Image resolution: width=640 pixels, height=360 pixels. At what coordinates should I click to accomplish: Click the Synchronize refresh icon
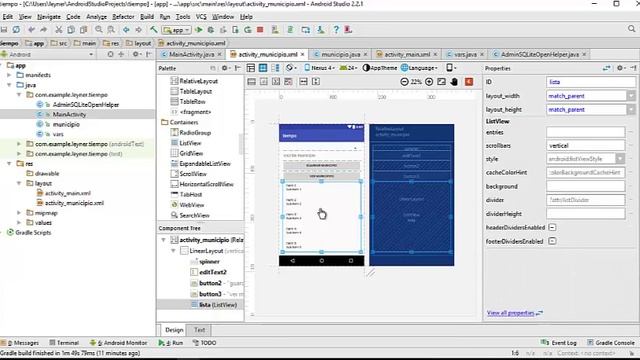[16, 30]
